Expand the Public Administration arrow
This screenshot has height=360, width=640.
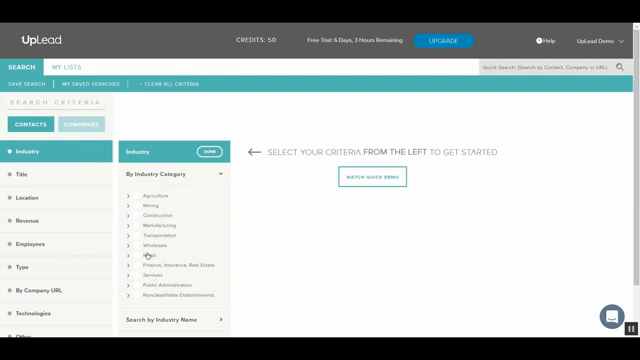128,285
